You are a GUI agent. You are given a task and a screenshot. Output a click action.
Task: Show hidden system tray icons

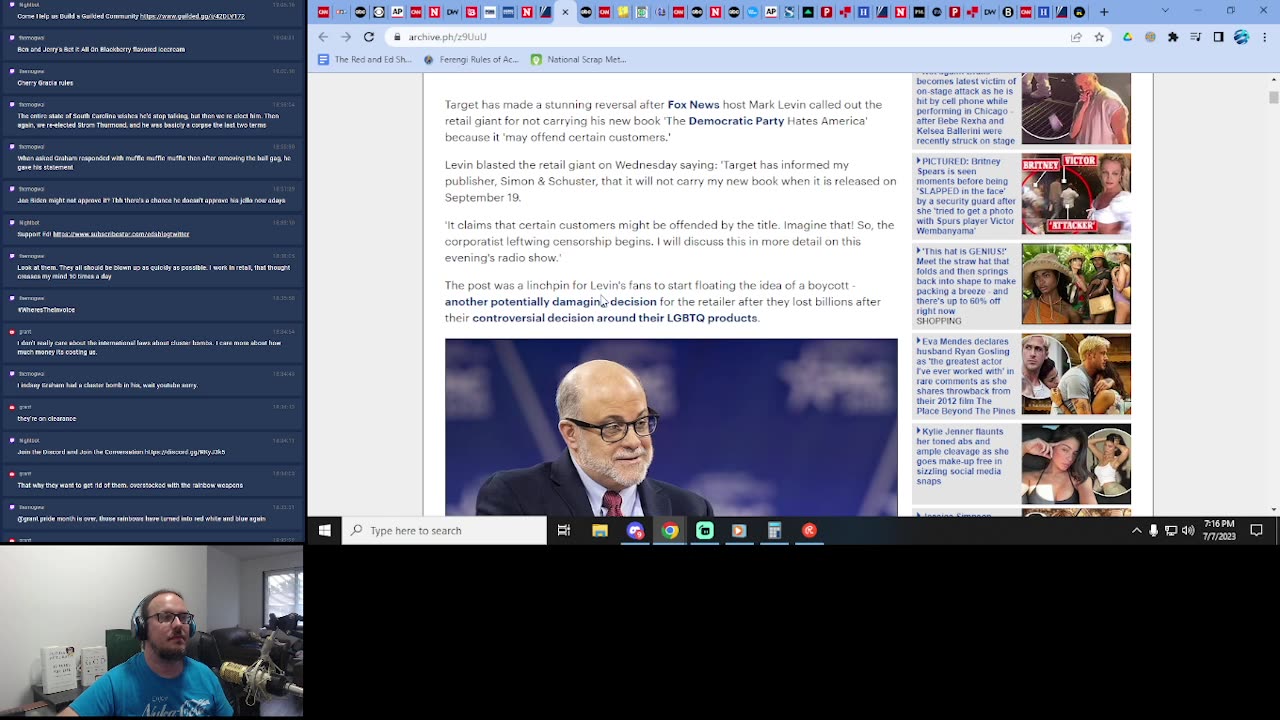point(1136,531)
